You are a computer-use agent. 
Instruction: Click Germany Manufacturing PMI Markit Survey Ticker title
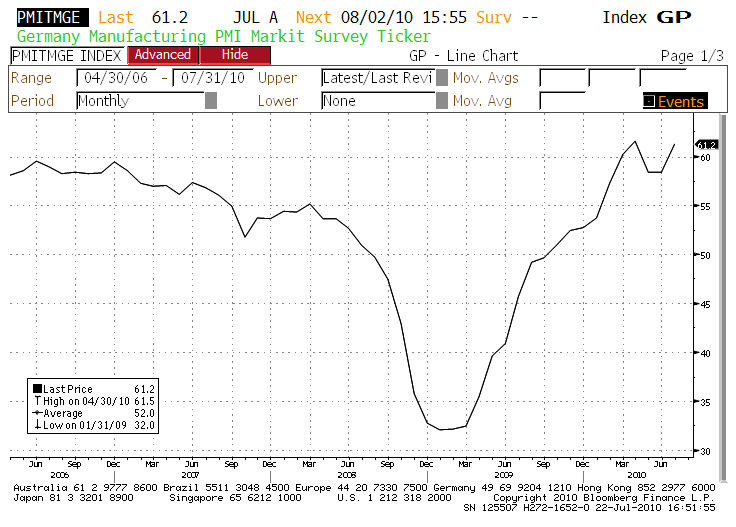(223, 37)
